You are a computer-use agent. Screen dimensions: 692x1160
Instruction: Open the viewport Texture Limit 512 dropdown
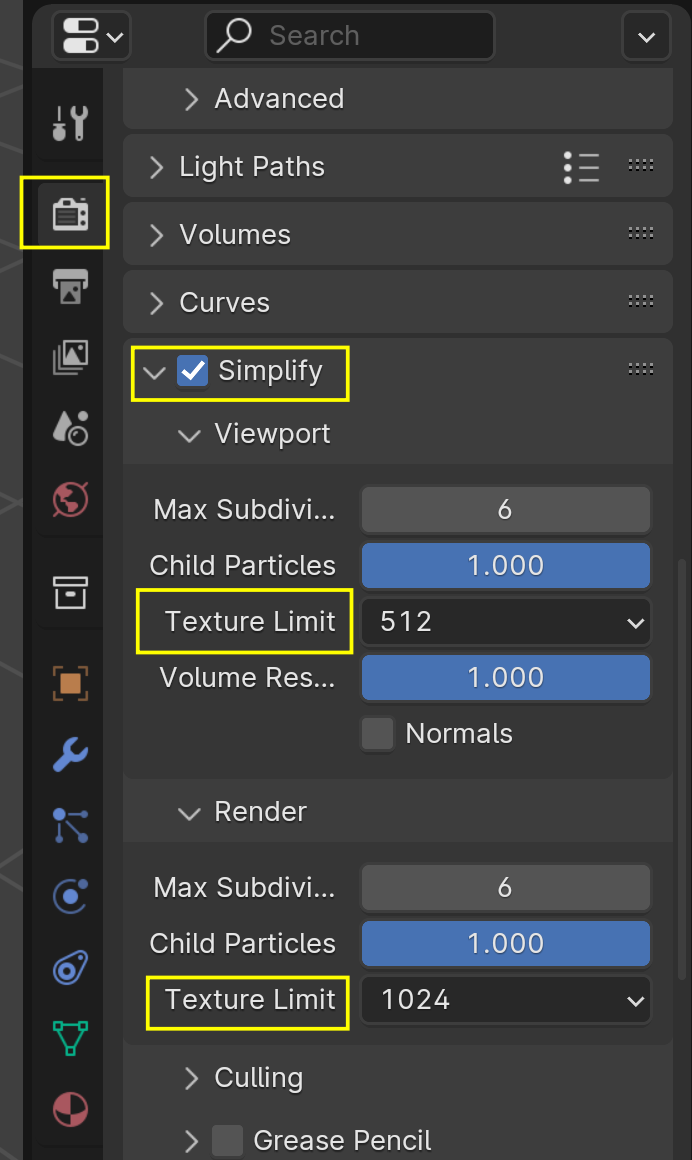coord(505,621)
